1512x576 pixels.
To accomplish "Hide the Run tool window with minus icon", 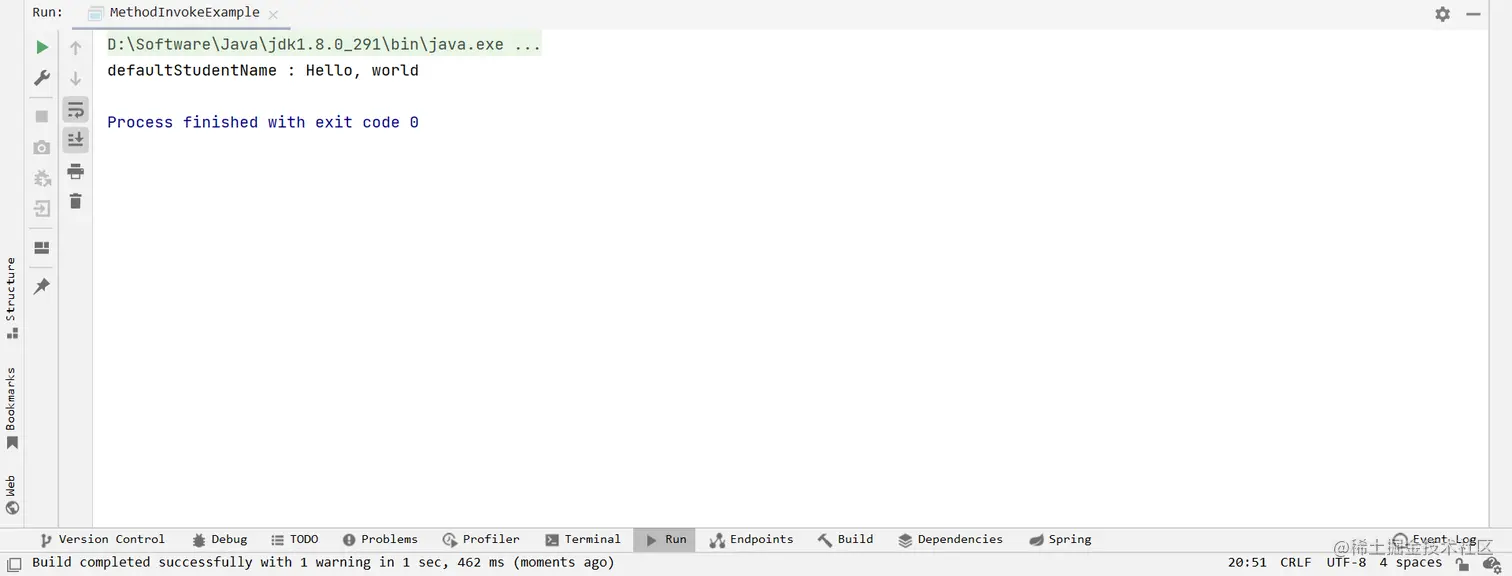I will click(1473, 14).
